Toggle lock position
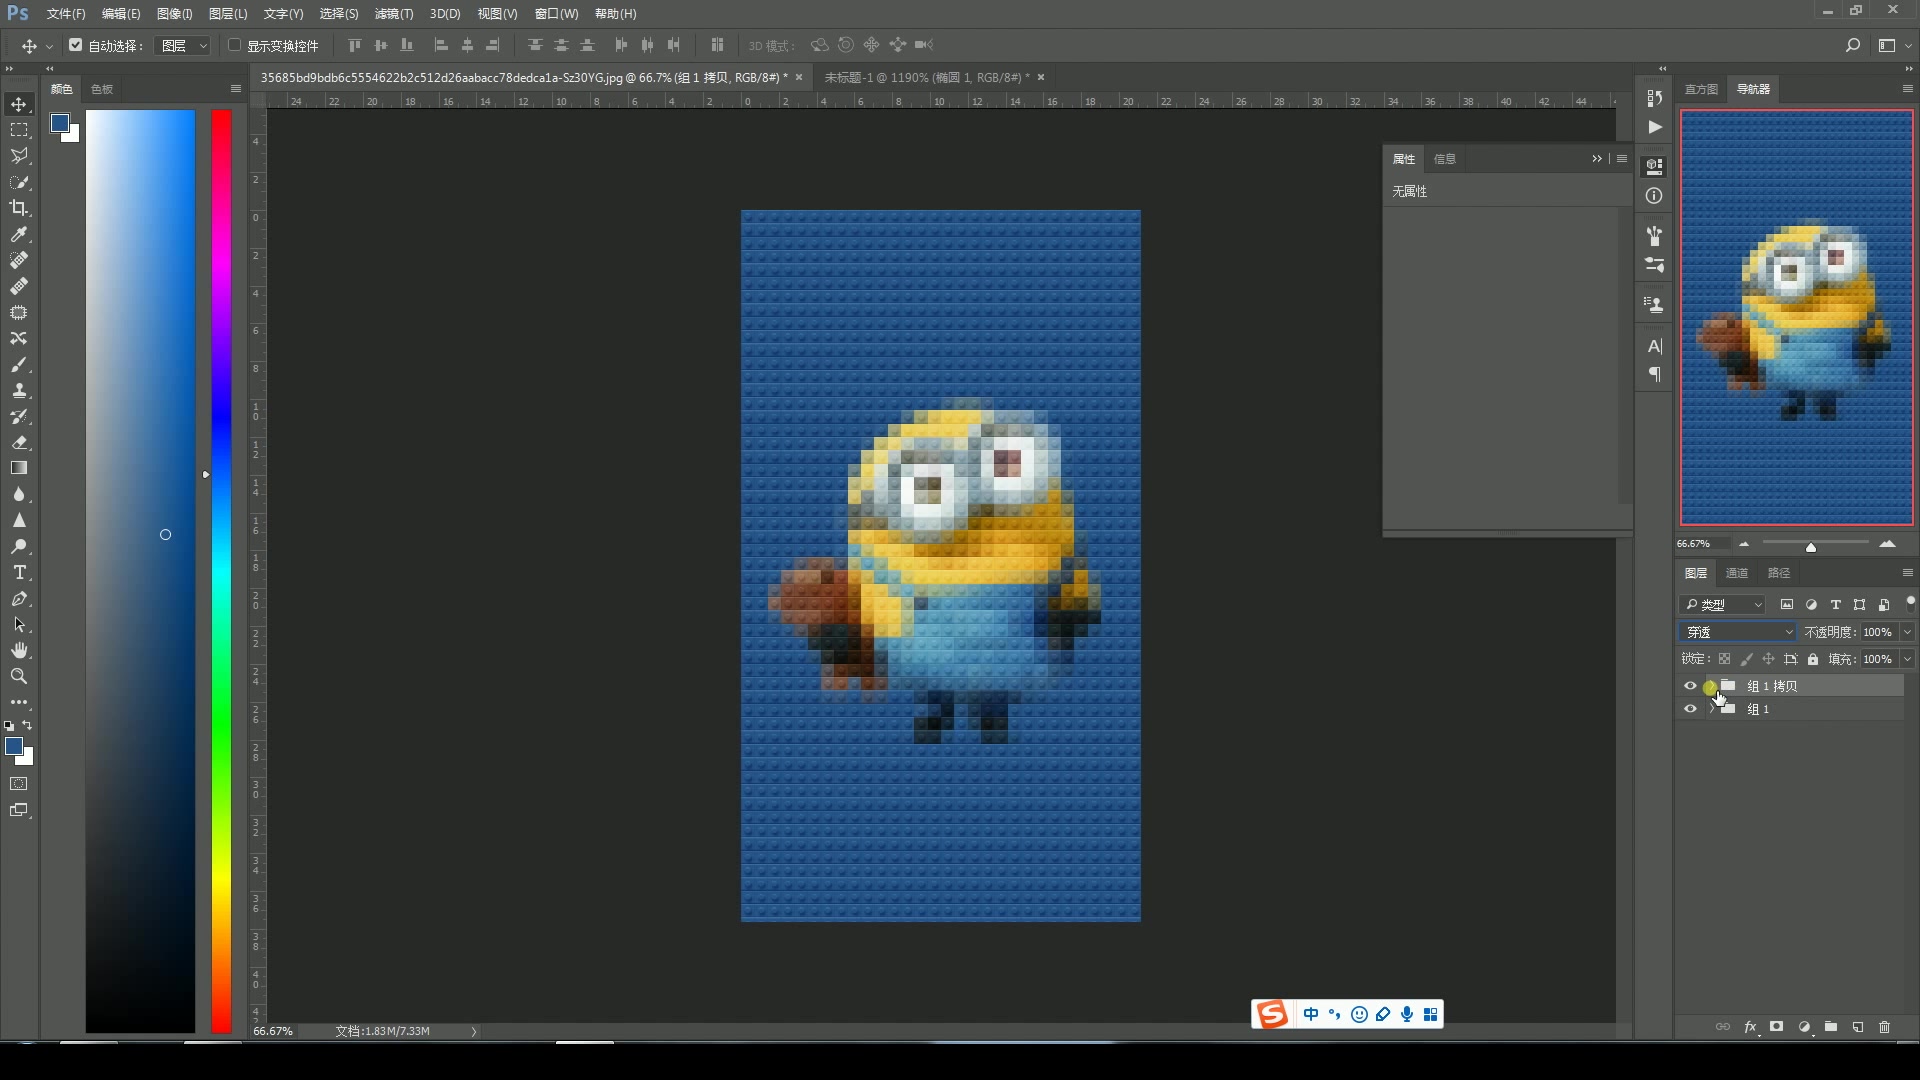This screenshot has height=1080, width=1920. [1768, 659]
